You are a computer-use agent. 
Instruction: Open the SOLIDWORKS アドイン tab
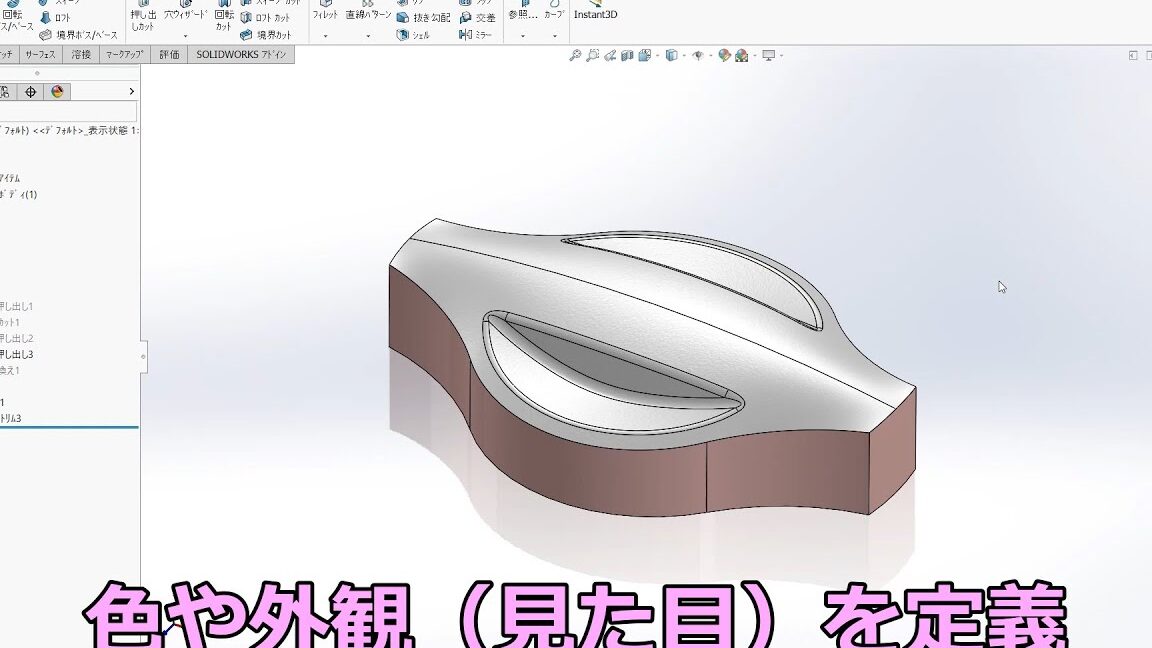[241, 54]
